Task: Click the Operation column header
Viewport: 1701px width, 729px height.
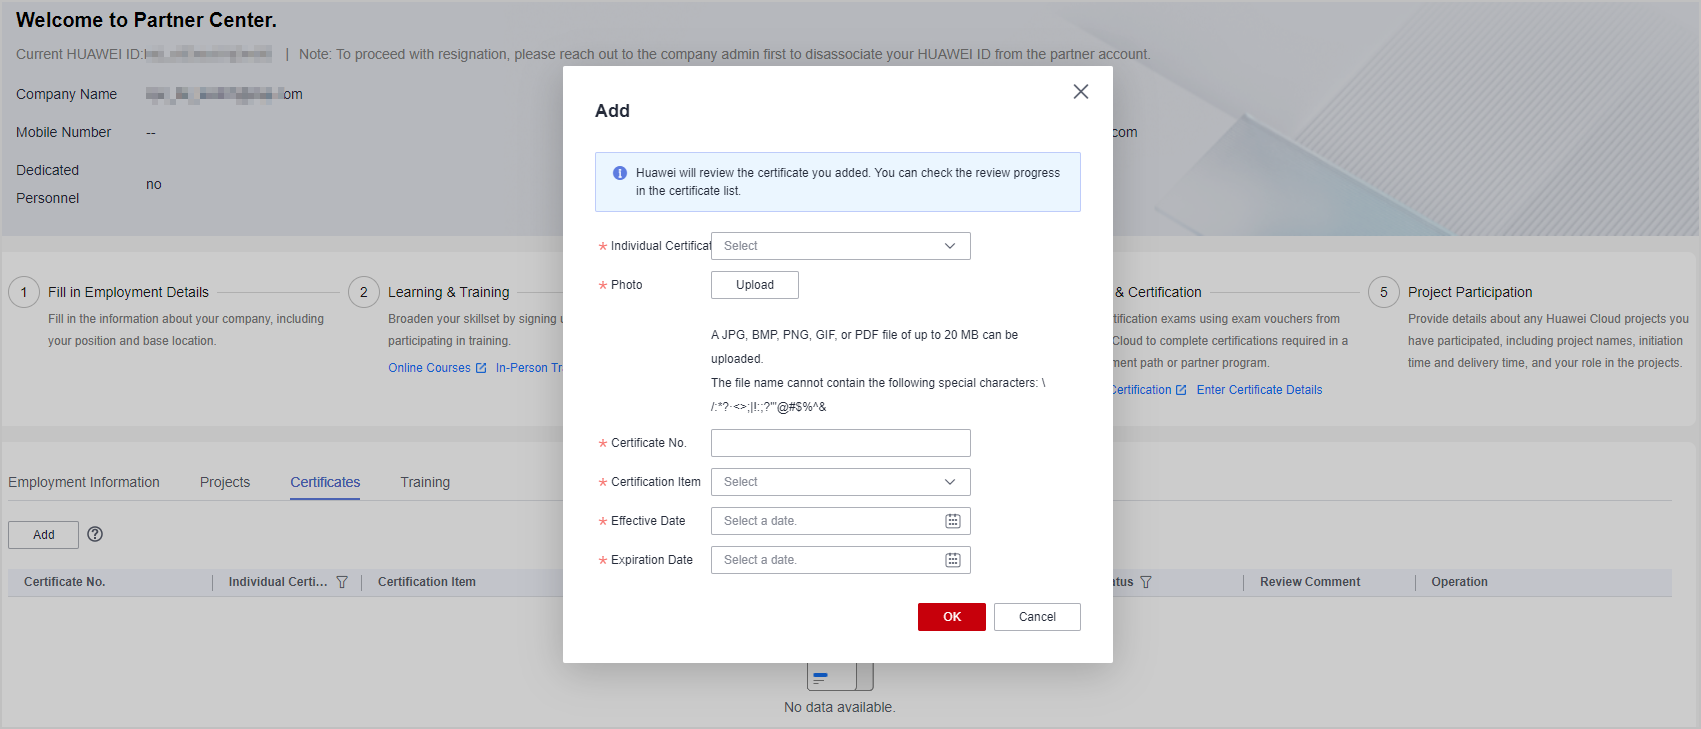Action: coord(1459,582)
